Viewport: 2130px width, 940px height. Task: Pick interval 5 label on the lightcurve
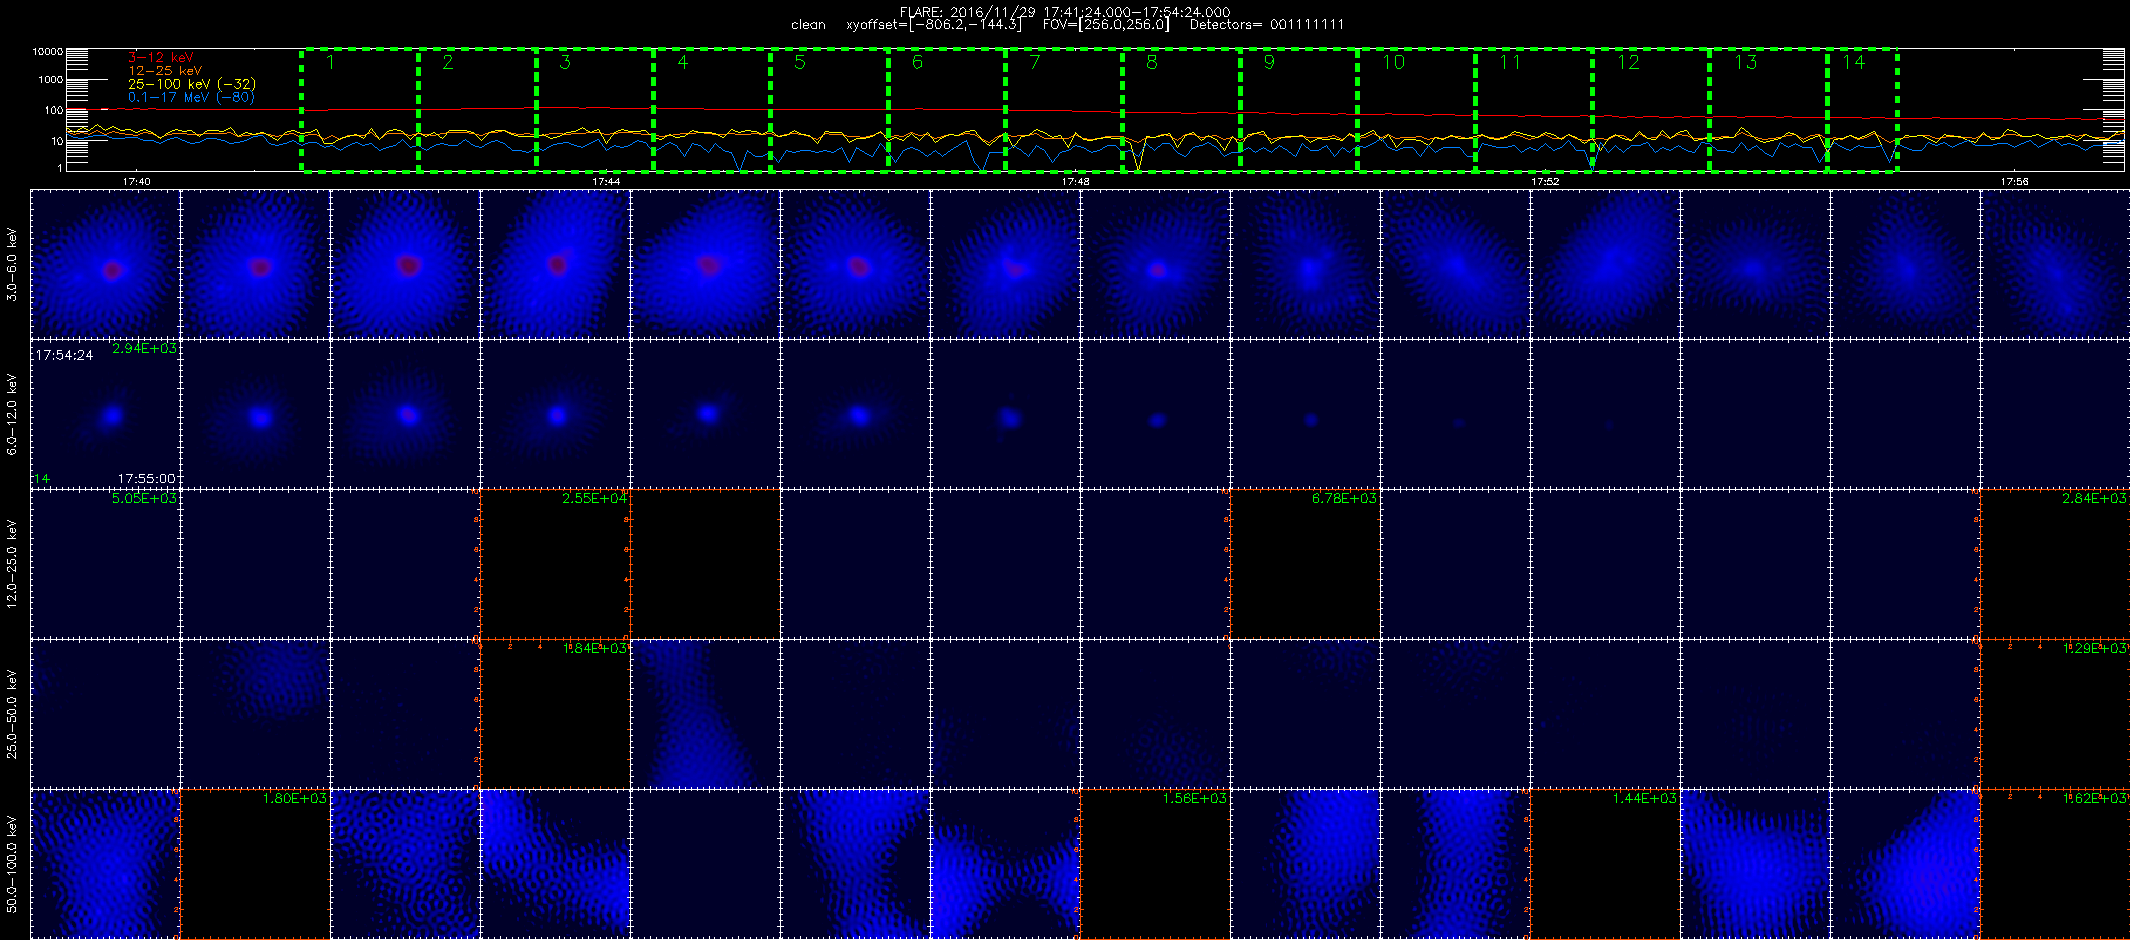pyautogui.click(x=800, y=62)
